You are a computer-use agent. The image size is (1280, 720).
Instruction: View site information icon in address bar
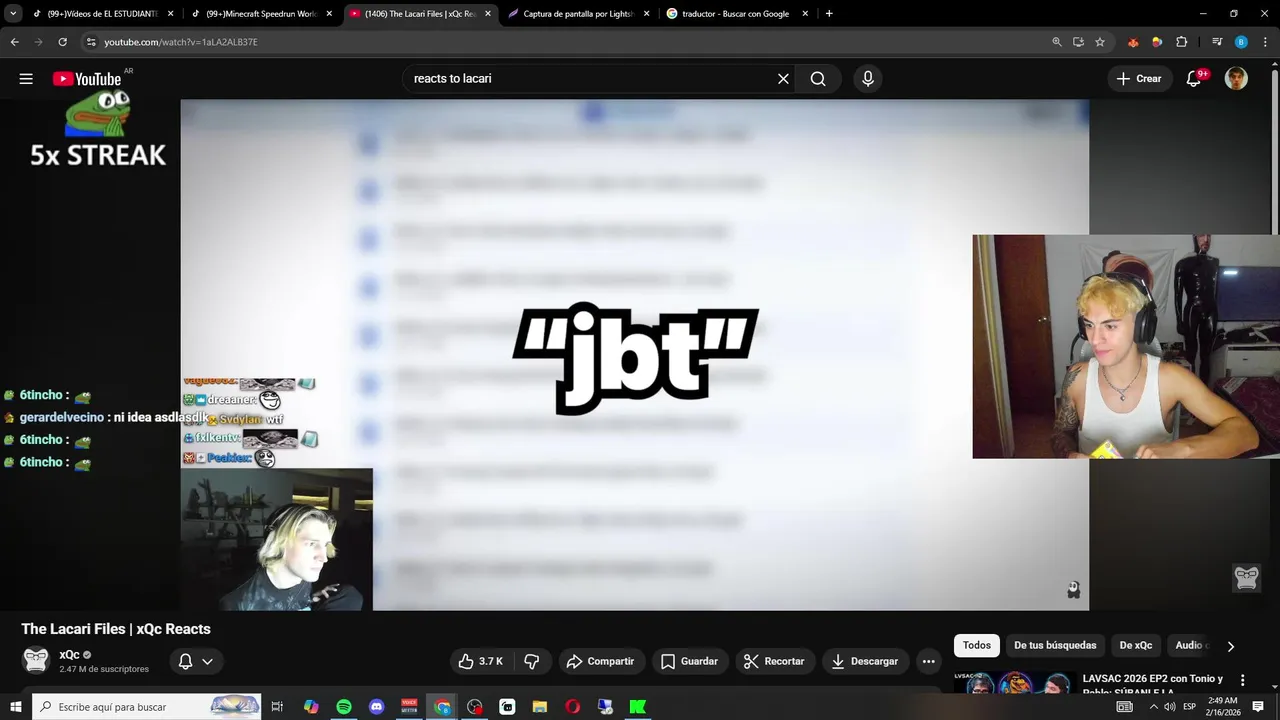91,42
